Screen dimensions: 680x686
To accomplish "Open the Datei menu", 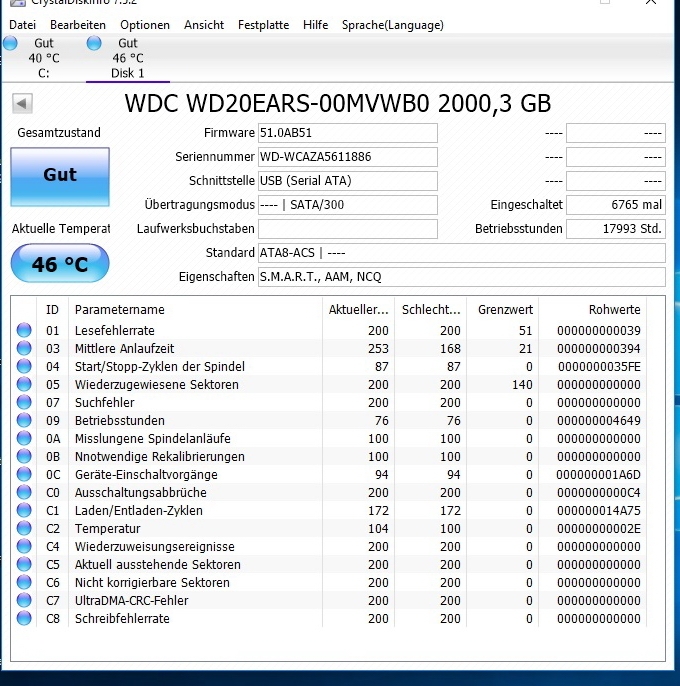I will pos(22,25).
